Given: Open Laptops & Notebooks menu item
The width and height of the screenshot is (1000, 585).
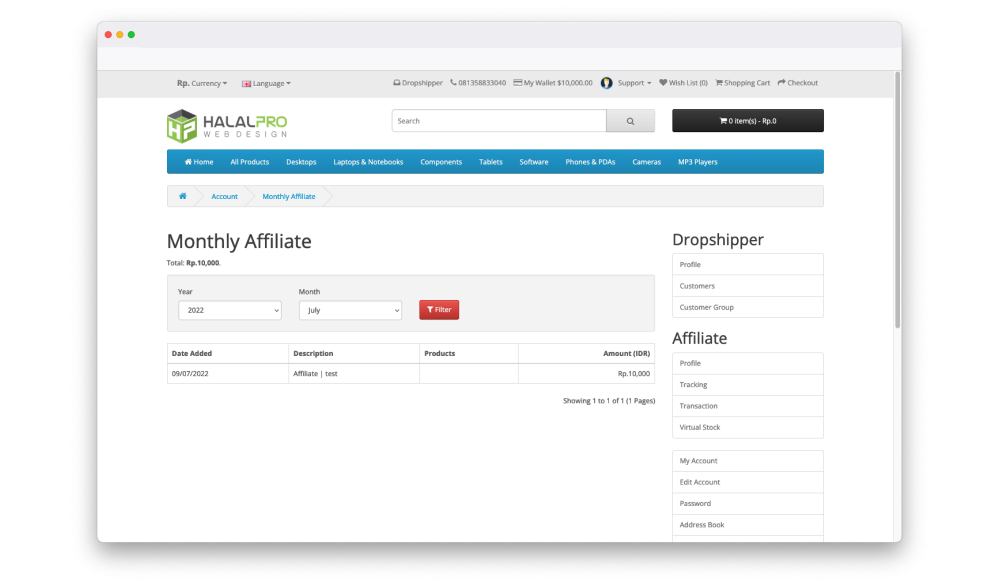Looking at the screenshot, I should tap(368, 162).
